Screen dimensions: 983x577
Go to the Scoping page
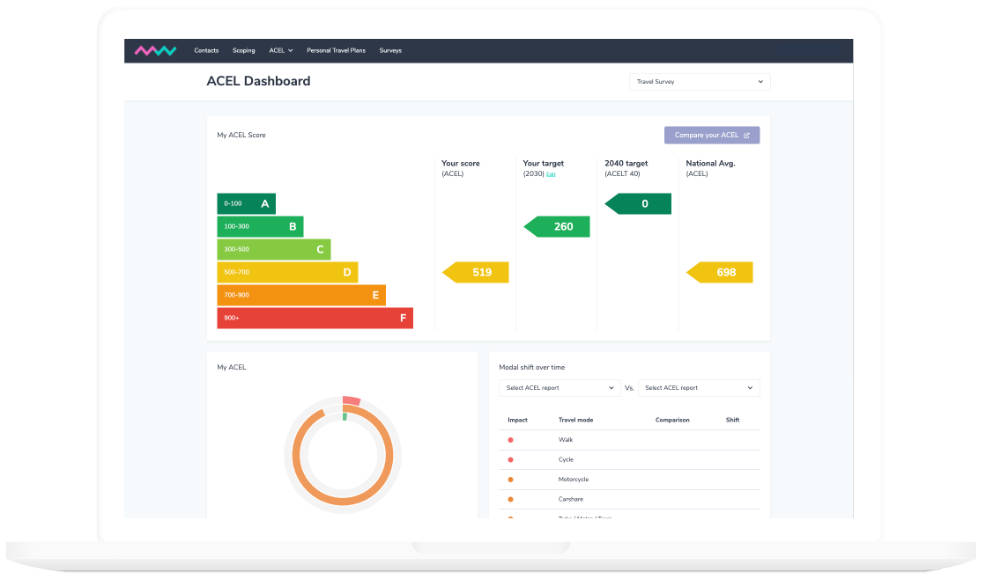(x=244, y=51)
